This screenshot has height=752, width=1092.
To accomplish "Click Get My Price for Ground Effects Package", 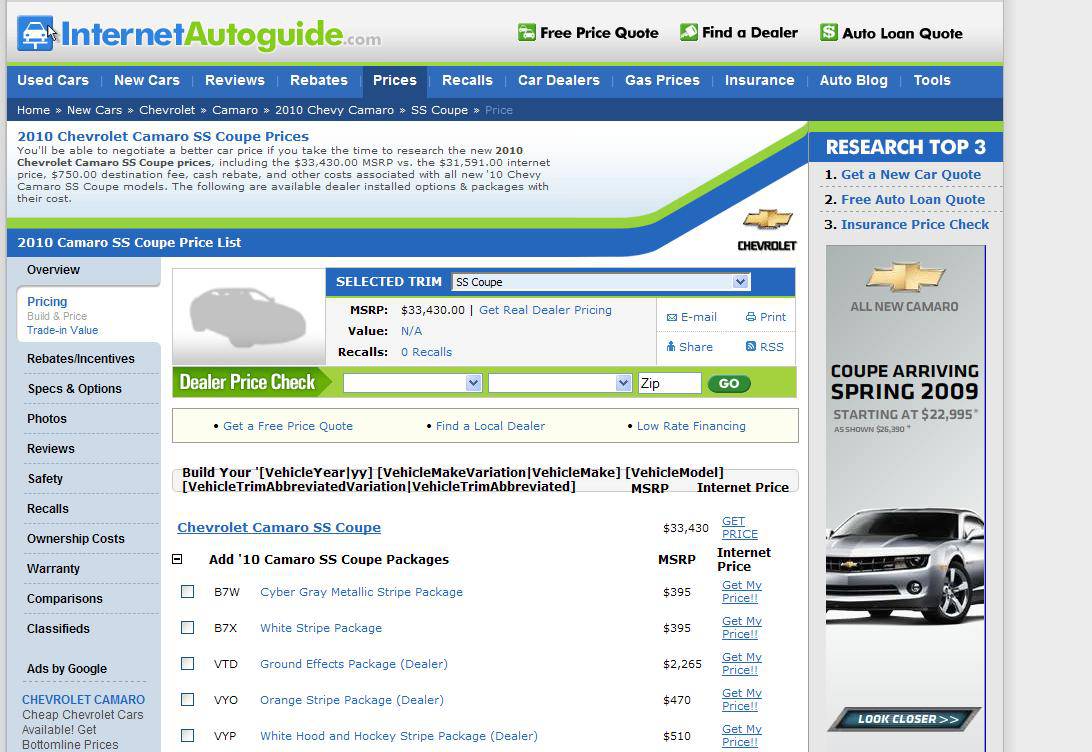I will (742, 664).
